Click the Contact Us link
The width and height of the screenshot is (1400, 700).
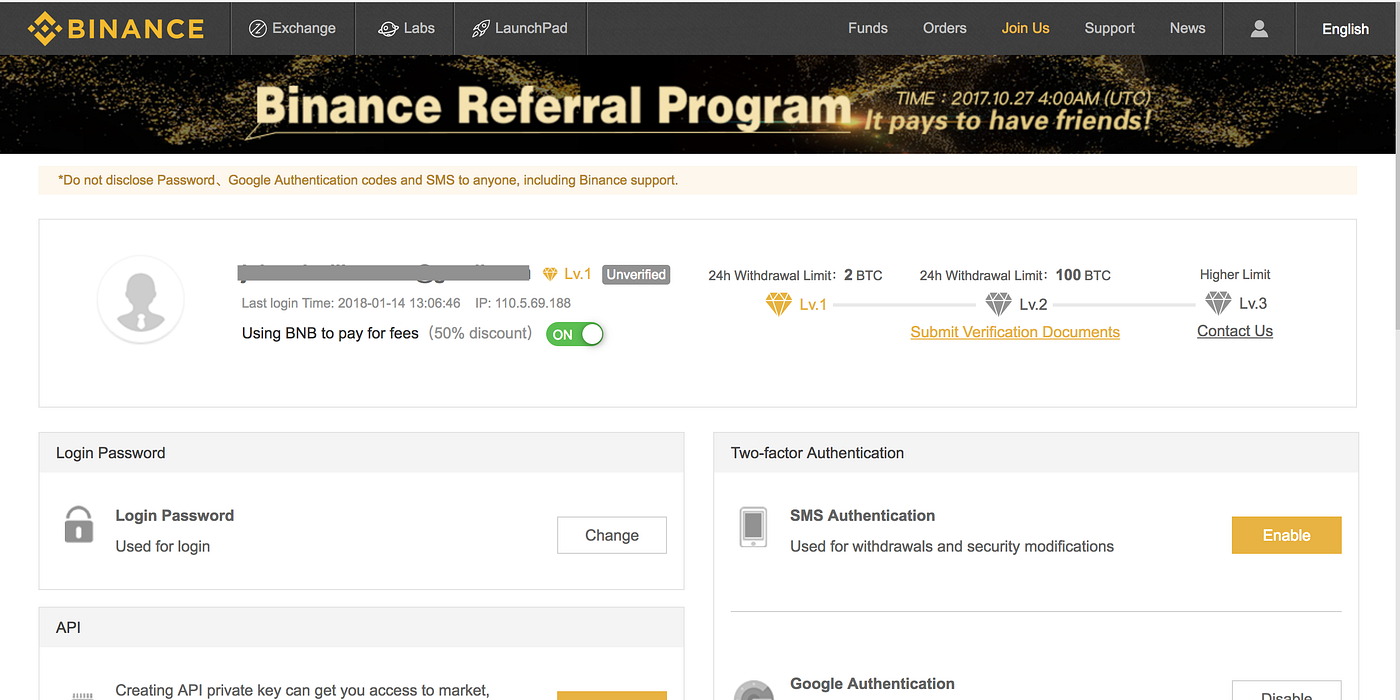(1235, 331)
